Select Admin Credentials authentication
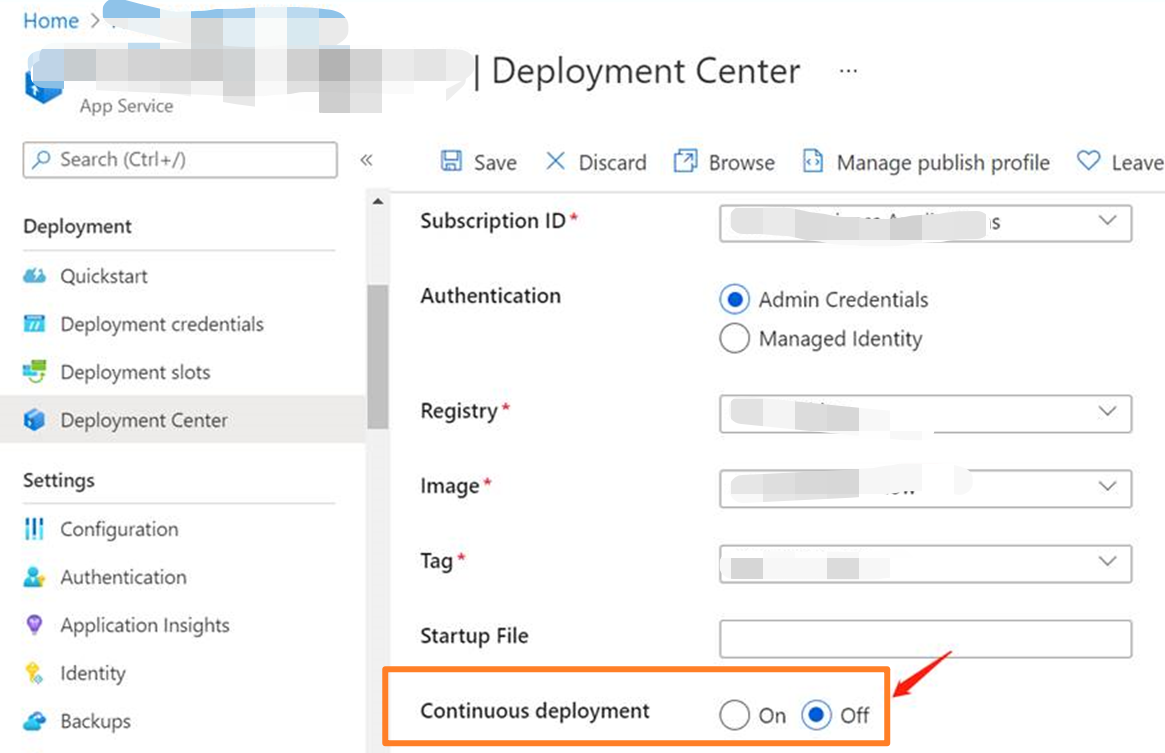The width and height of the screenshot is (1165, 753). (734, 299)
